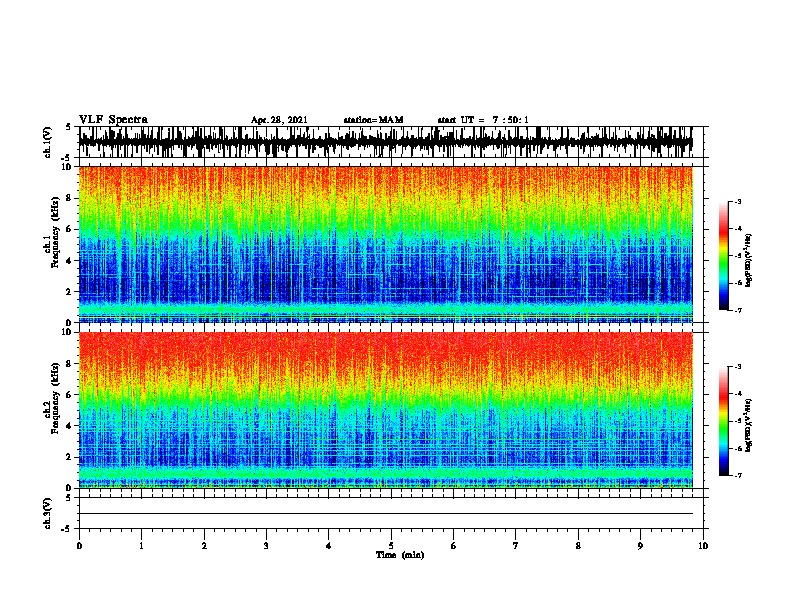The width and height of the screenshot is (792, 612).
Task: Click time axis tick label "3"
Action: pyautogui.click(x=266, y=546)
